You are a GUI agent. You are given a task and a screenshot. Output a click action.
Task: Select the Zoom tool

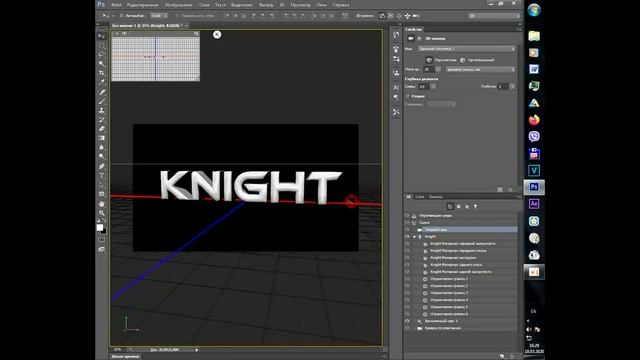(x=102, y=213)
